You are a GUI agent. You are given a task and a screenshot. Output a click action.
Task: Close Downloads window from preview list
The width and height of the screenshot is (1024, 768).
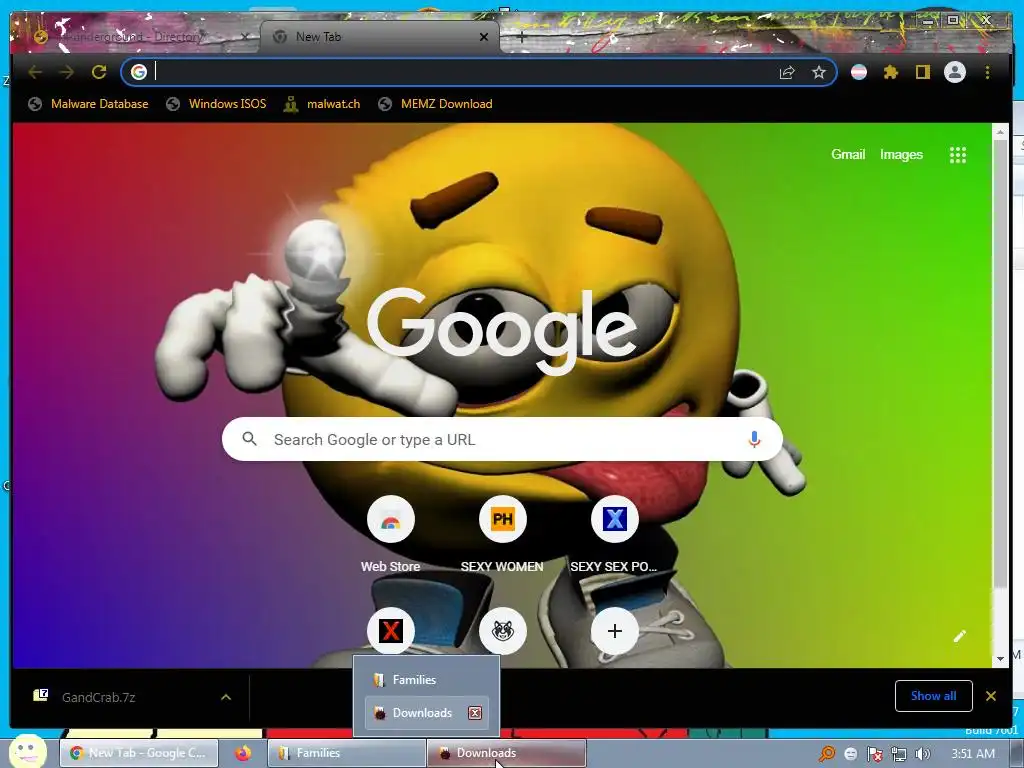coord(475,713)
